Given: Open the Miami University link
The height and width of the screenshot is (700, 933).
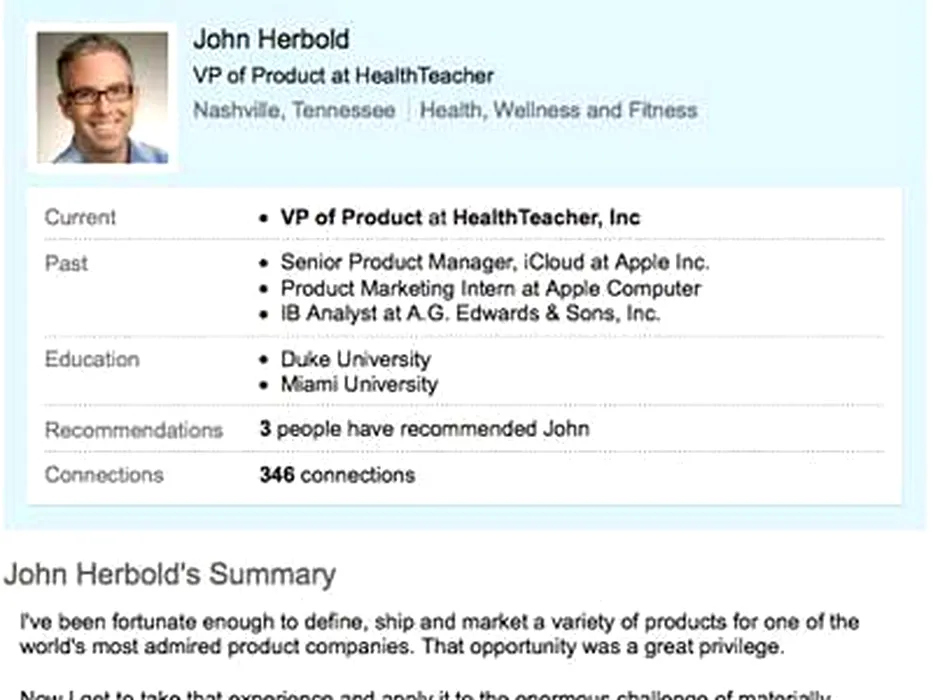Looking at the screenshot, I should (359, 384).
